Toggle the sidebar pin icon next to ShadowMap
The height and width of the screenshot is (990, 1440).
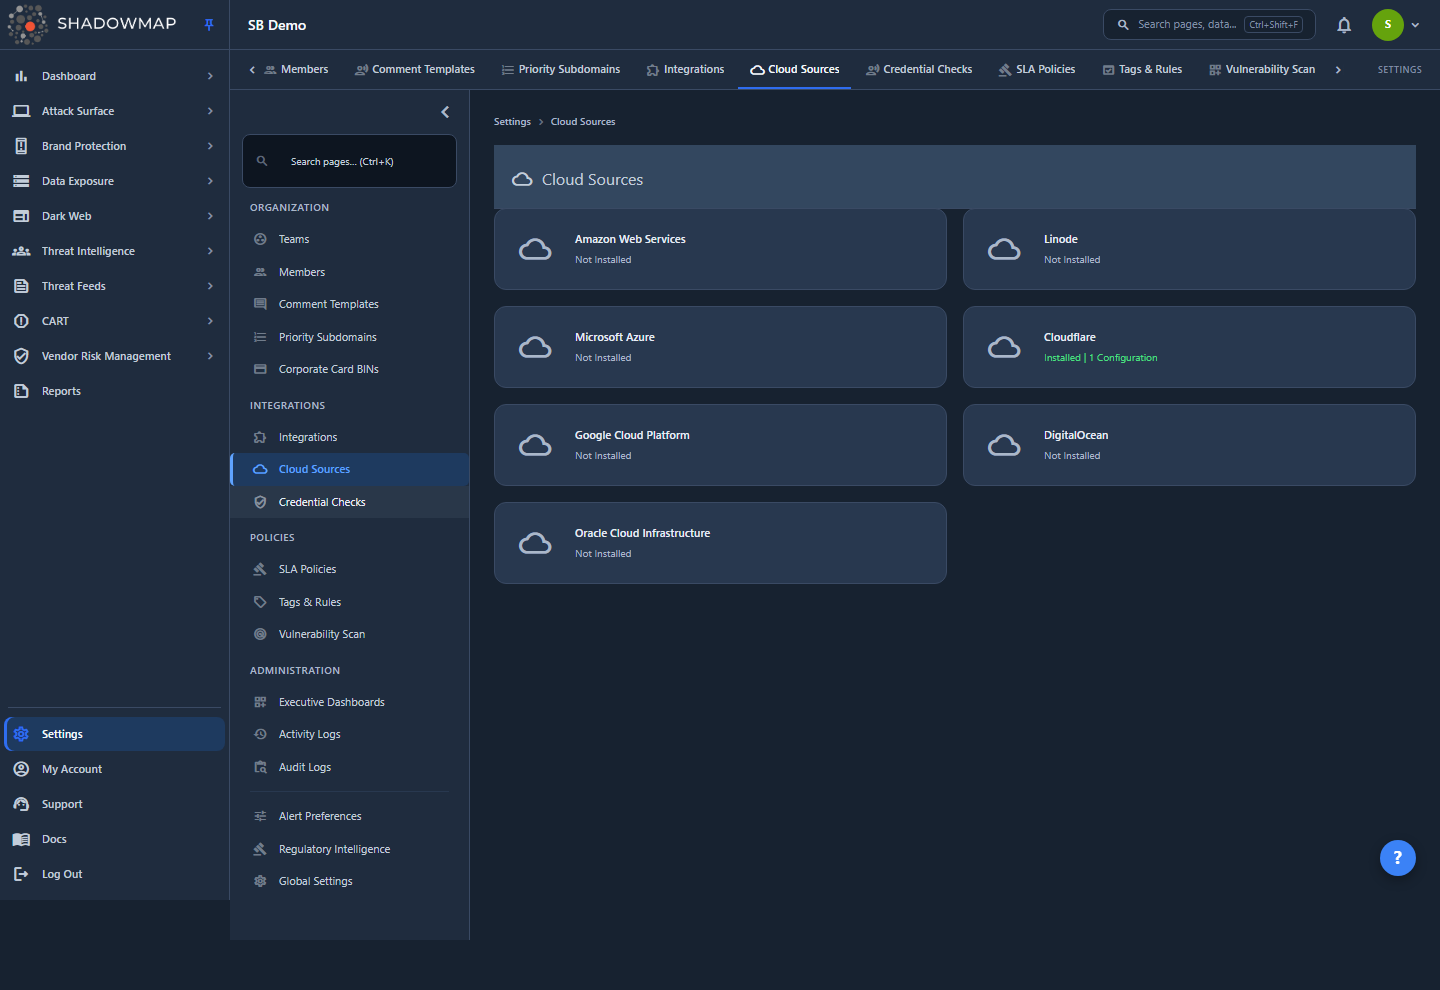coord(209,24)
